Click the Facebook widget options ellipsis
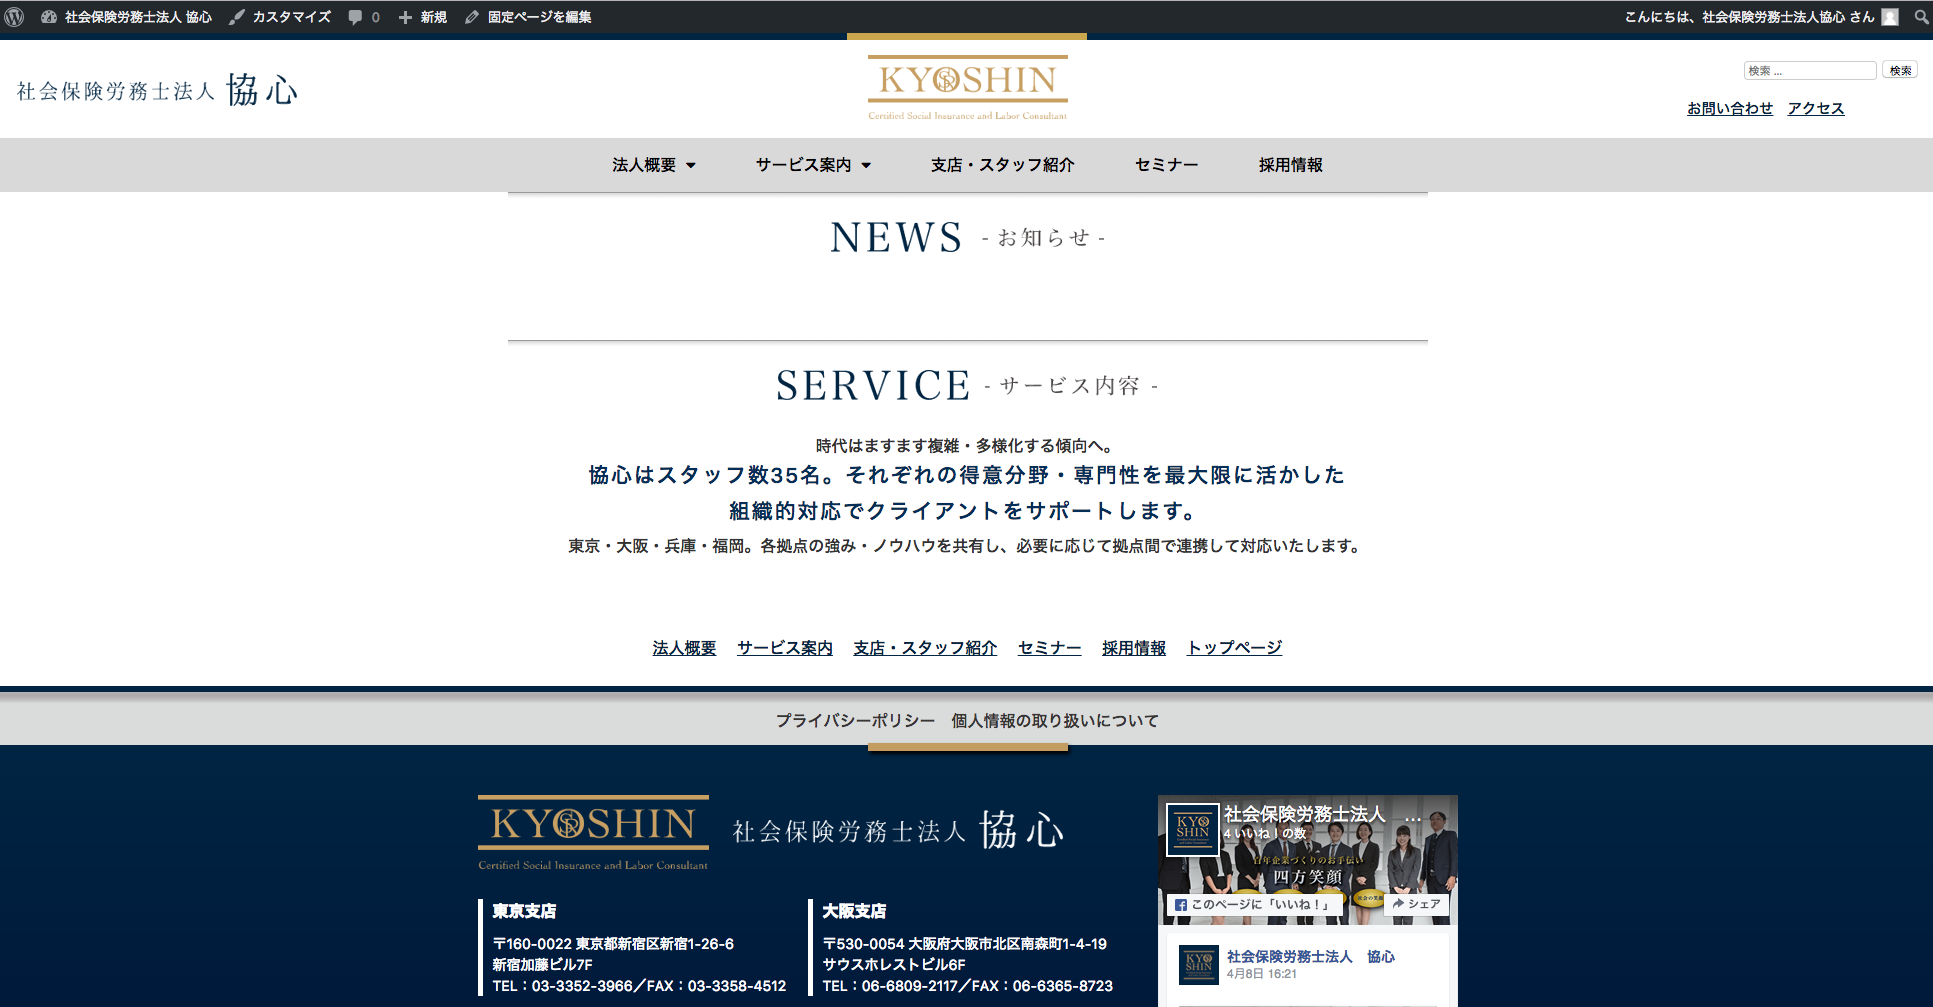Image resolution: width=1933 pixels, height=1007 pixels. (x=1412, y=819)
